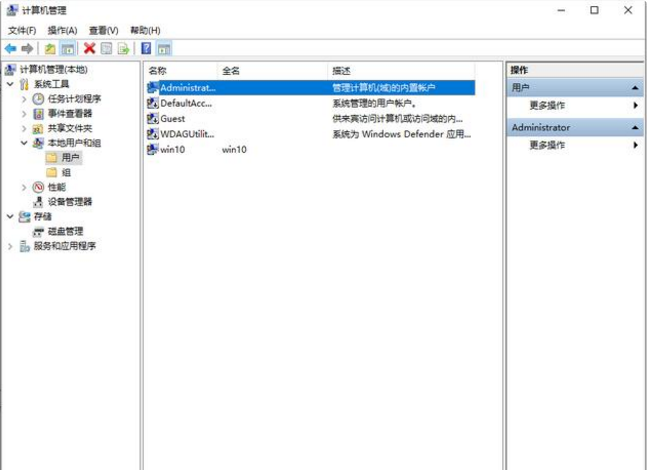The image size is (647, 470).
Task: Collapse the 本地用户和组 node
Action: (24, 143)
